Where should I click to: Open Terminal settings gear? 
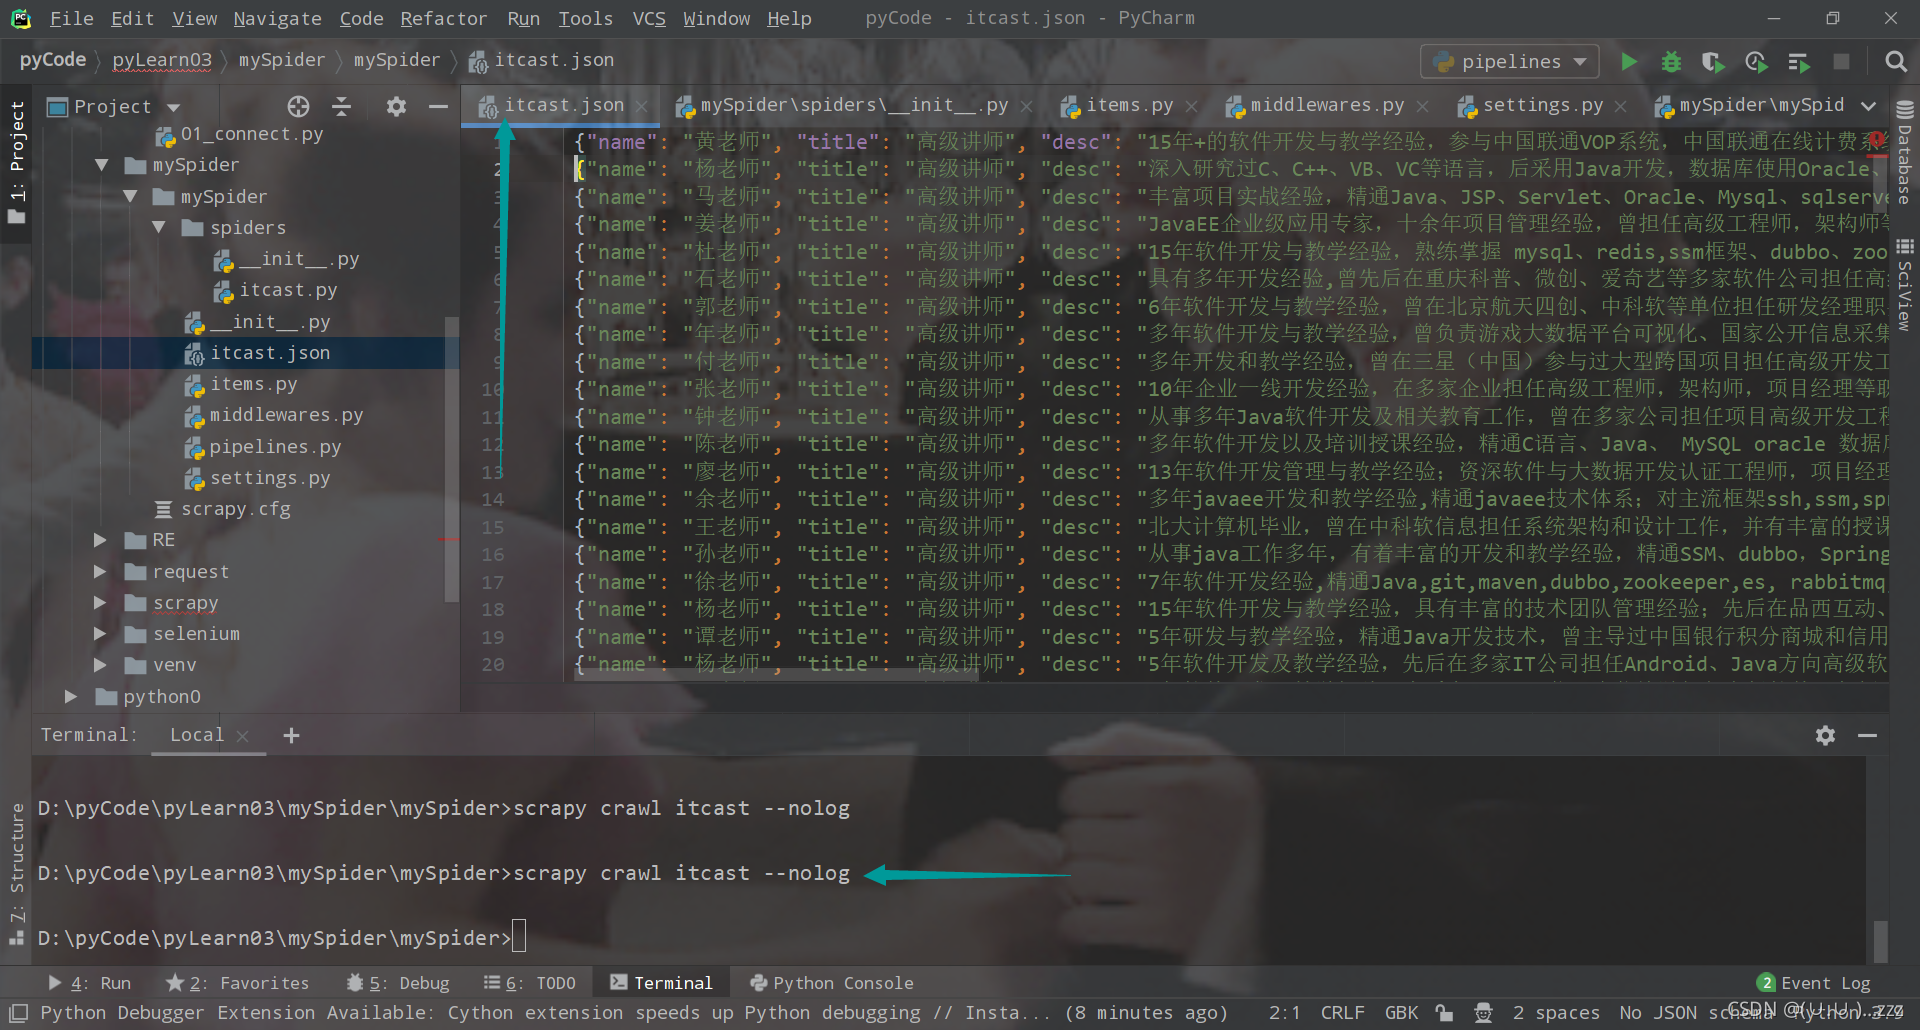1825,736
